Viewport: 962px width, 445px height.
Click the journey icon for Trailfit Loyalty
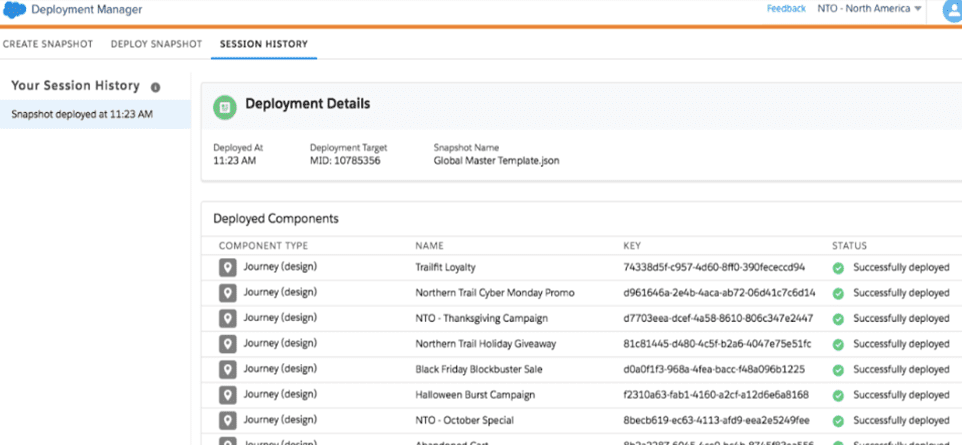point(228,268)
